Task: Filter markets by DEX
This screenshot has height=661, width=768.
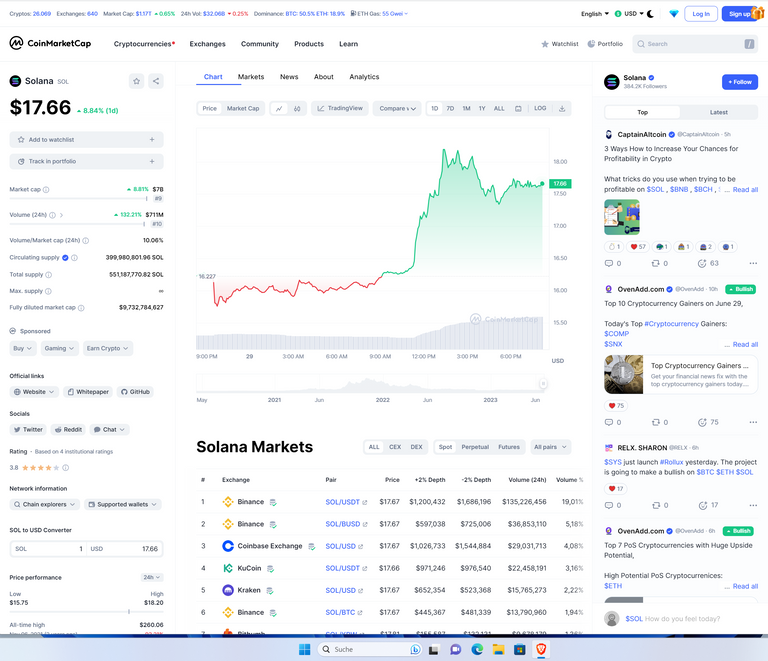Action: [416, 447]
